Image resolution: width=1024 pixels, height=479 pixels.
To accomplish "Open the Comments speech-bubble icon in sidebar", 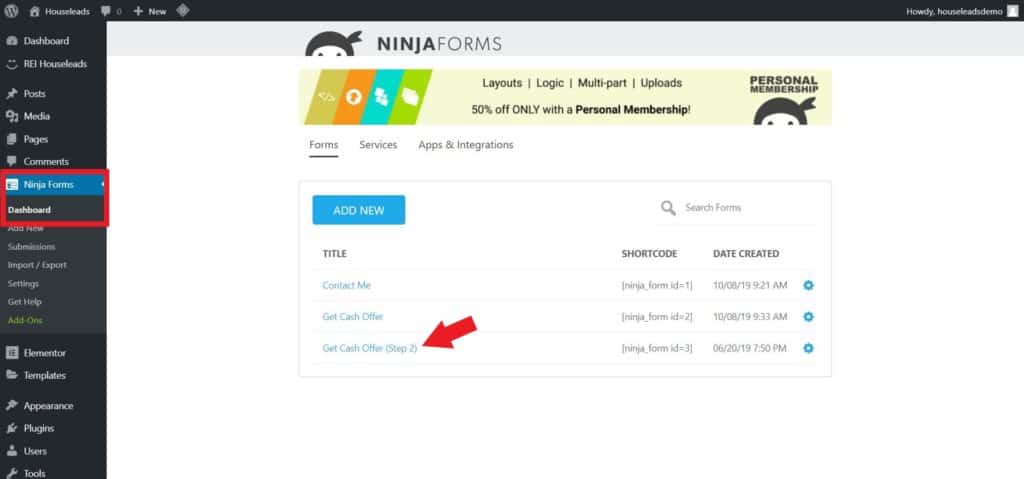I will [12, 161].
